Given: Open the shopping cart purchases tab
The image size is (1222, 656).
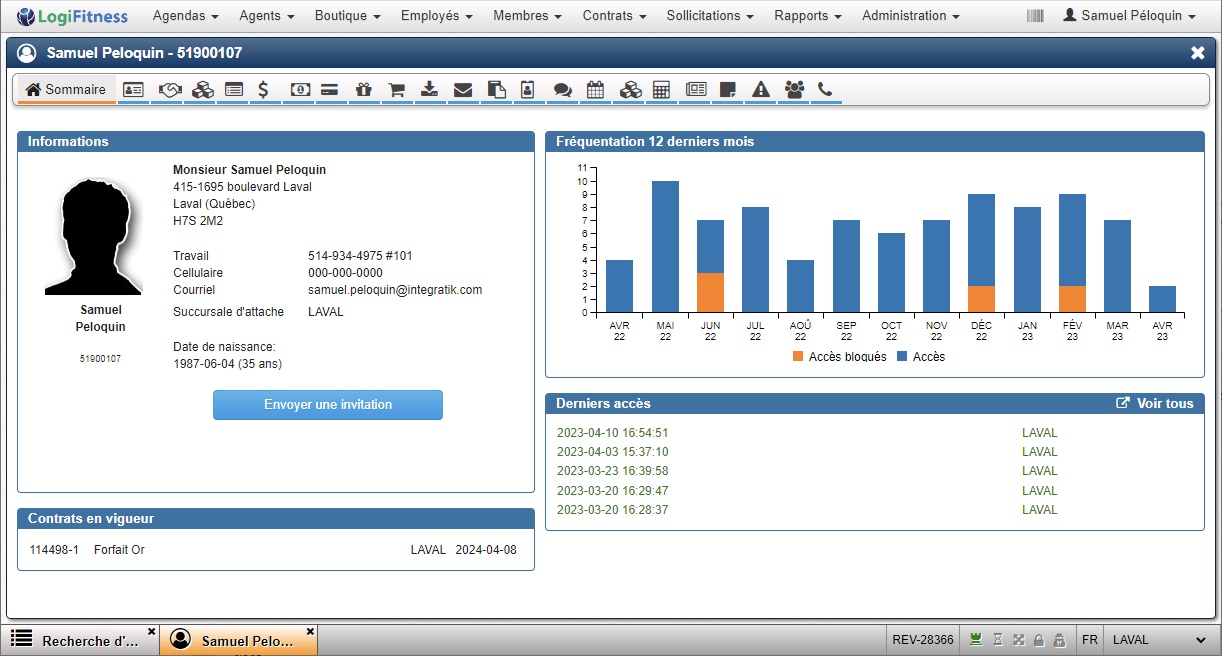Looking at the screenshot, I should point(396,90).
